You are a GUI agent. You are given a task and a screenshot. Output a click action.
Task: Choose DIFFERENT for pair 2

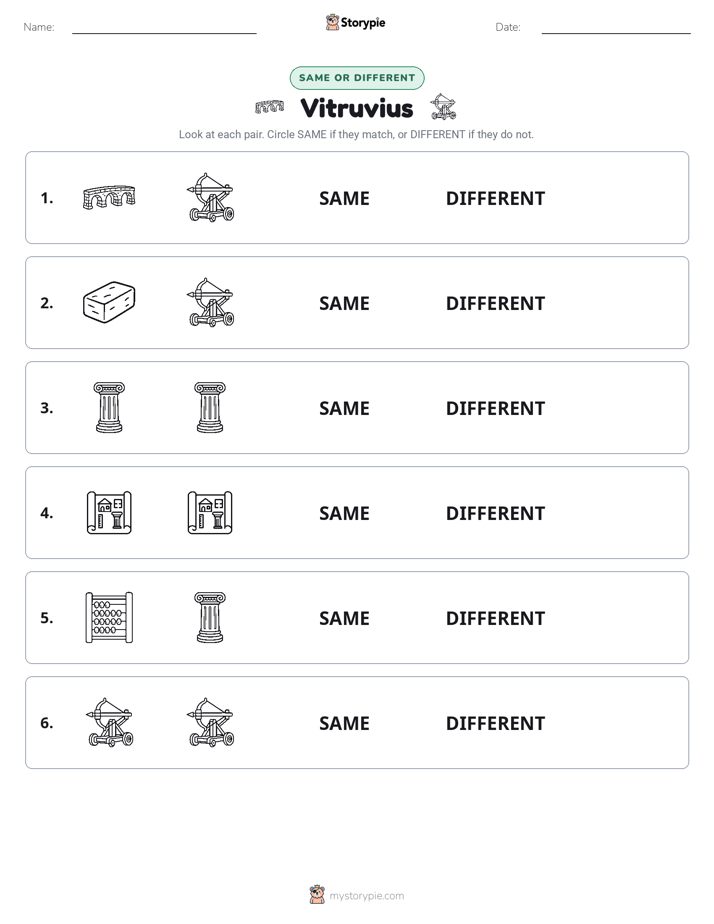[x=495, y=303]
